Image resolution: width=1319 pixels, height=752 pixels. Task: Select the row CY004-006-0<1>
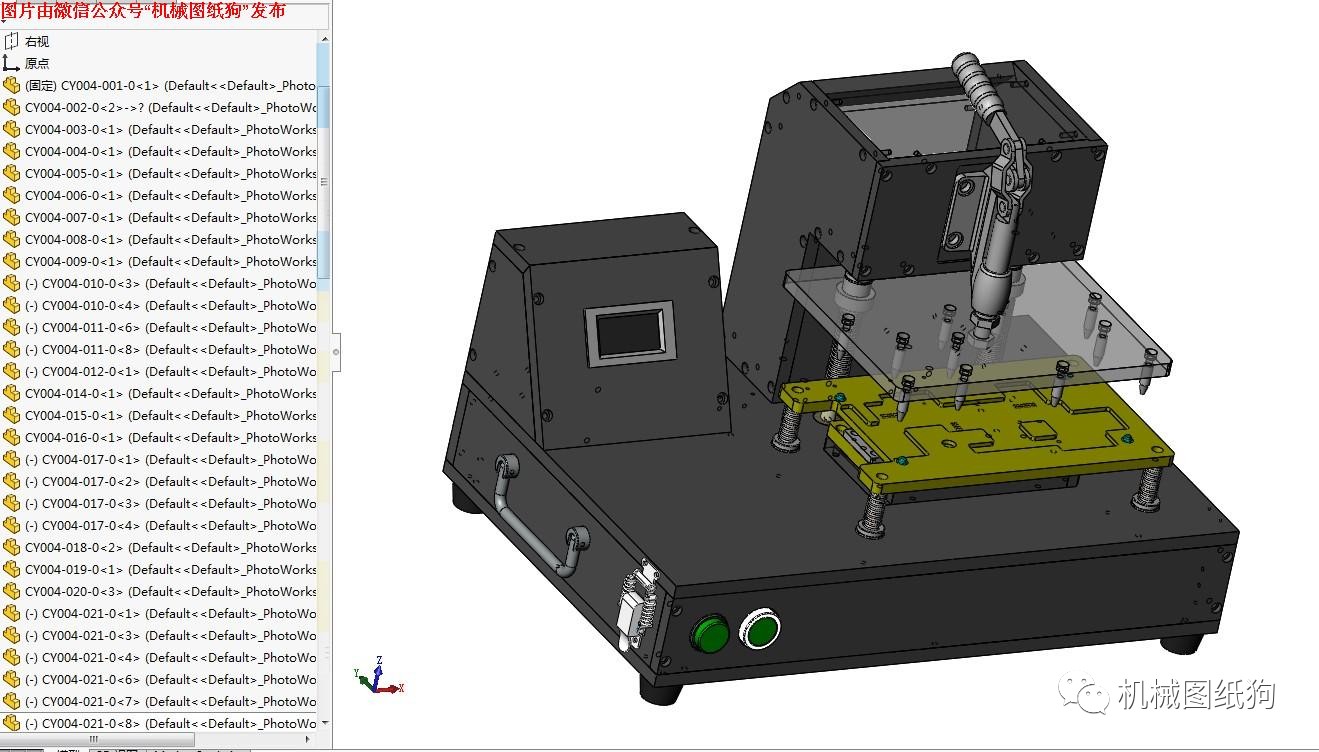[159, 195]
